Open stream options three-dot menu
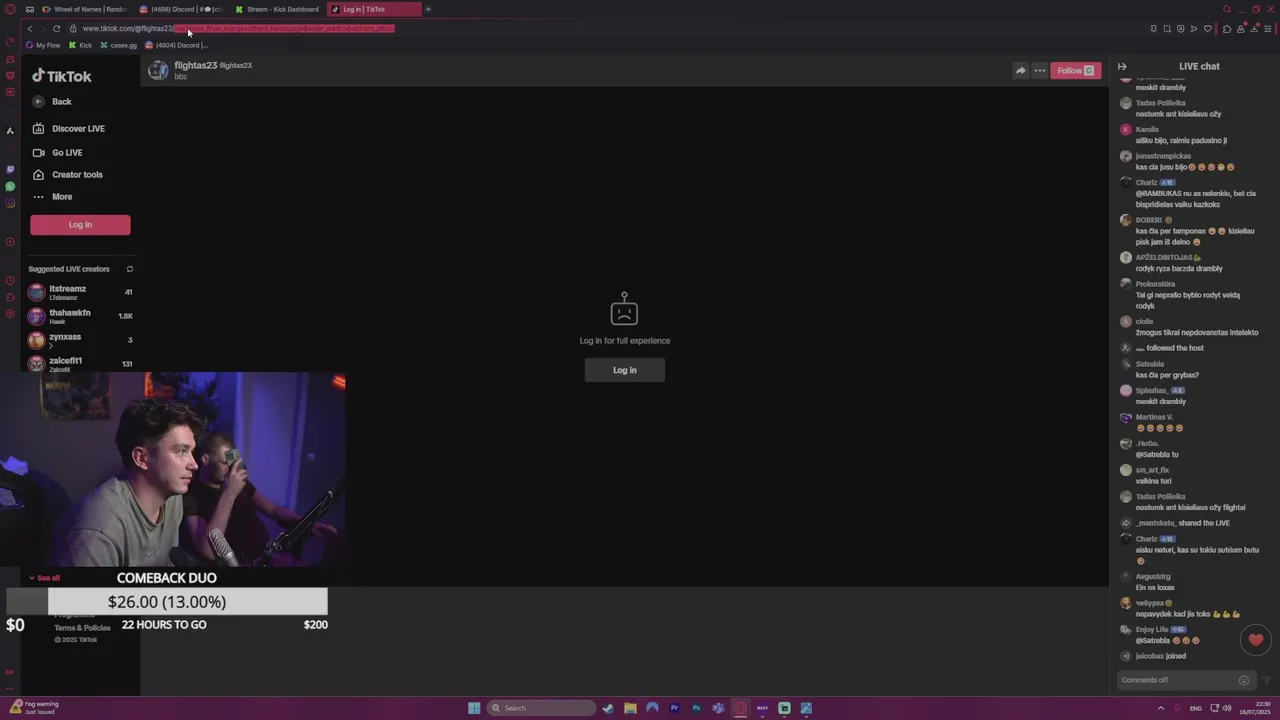Image resolution: width=1280 pixels, height=720 pixels. coord(1039,70)
